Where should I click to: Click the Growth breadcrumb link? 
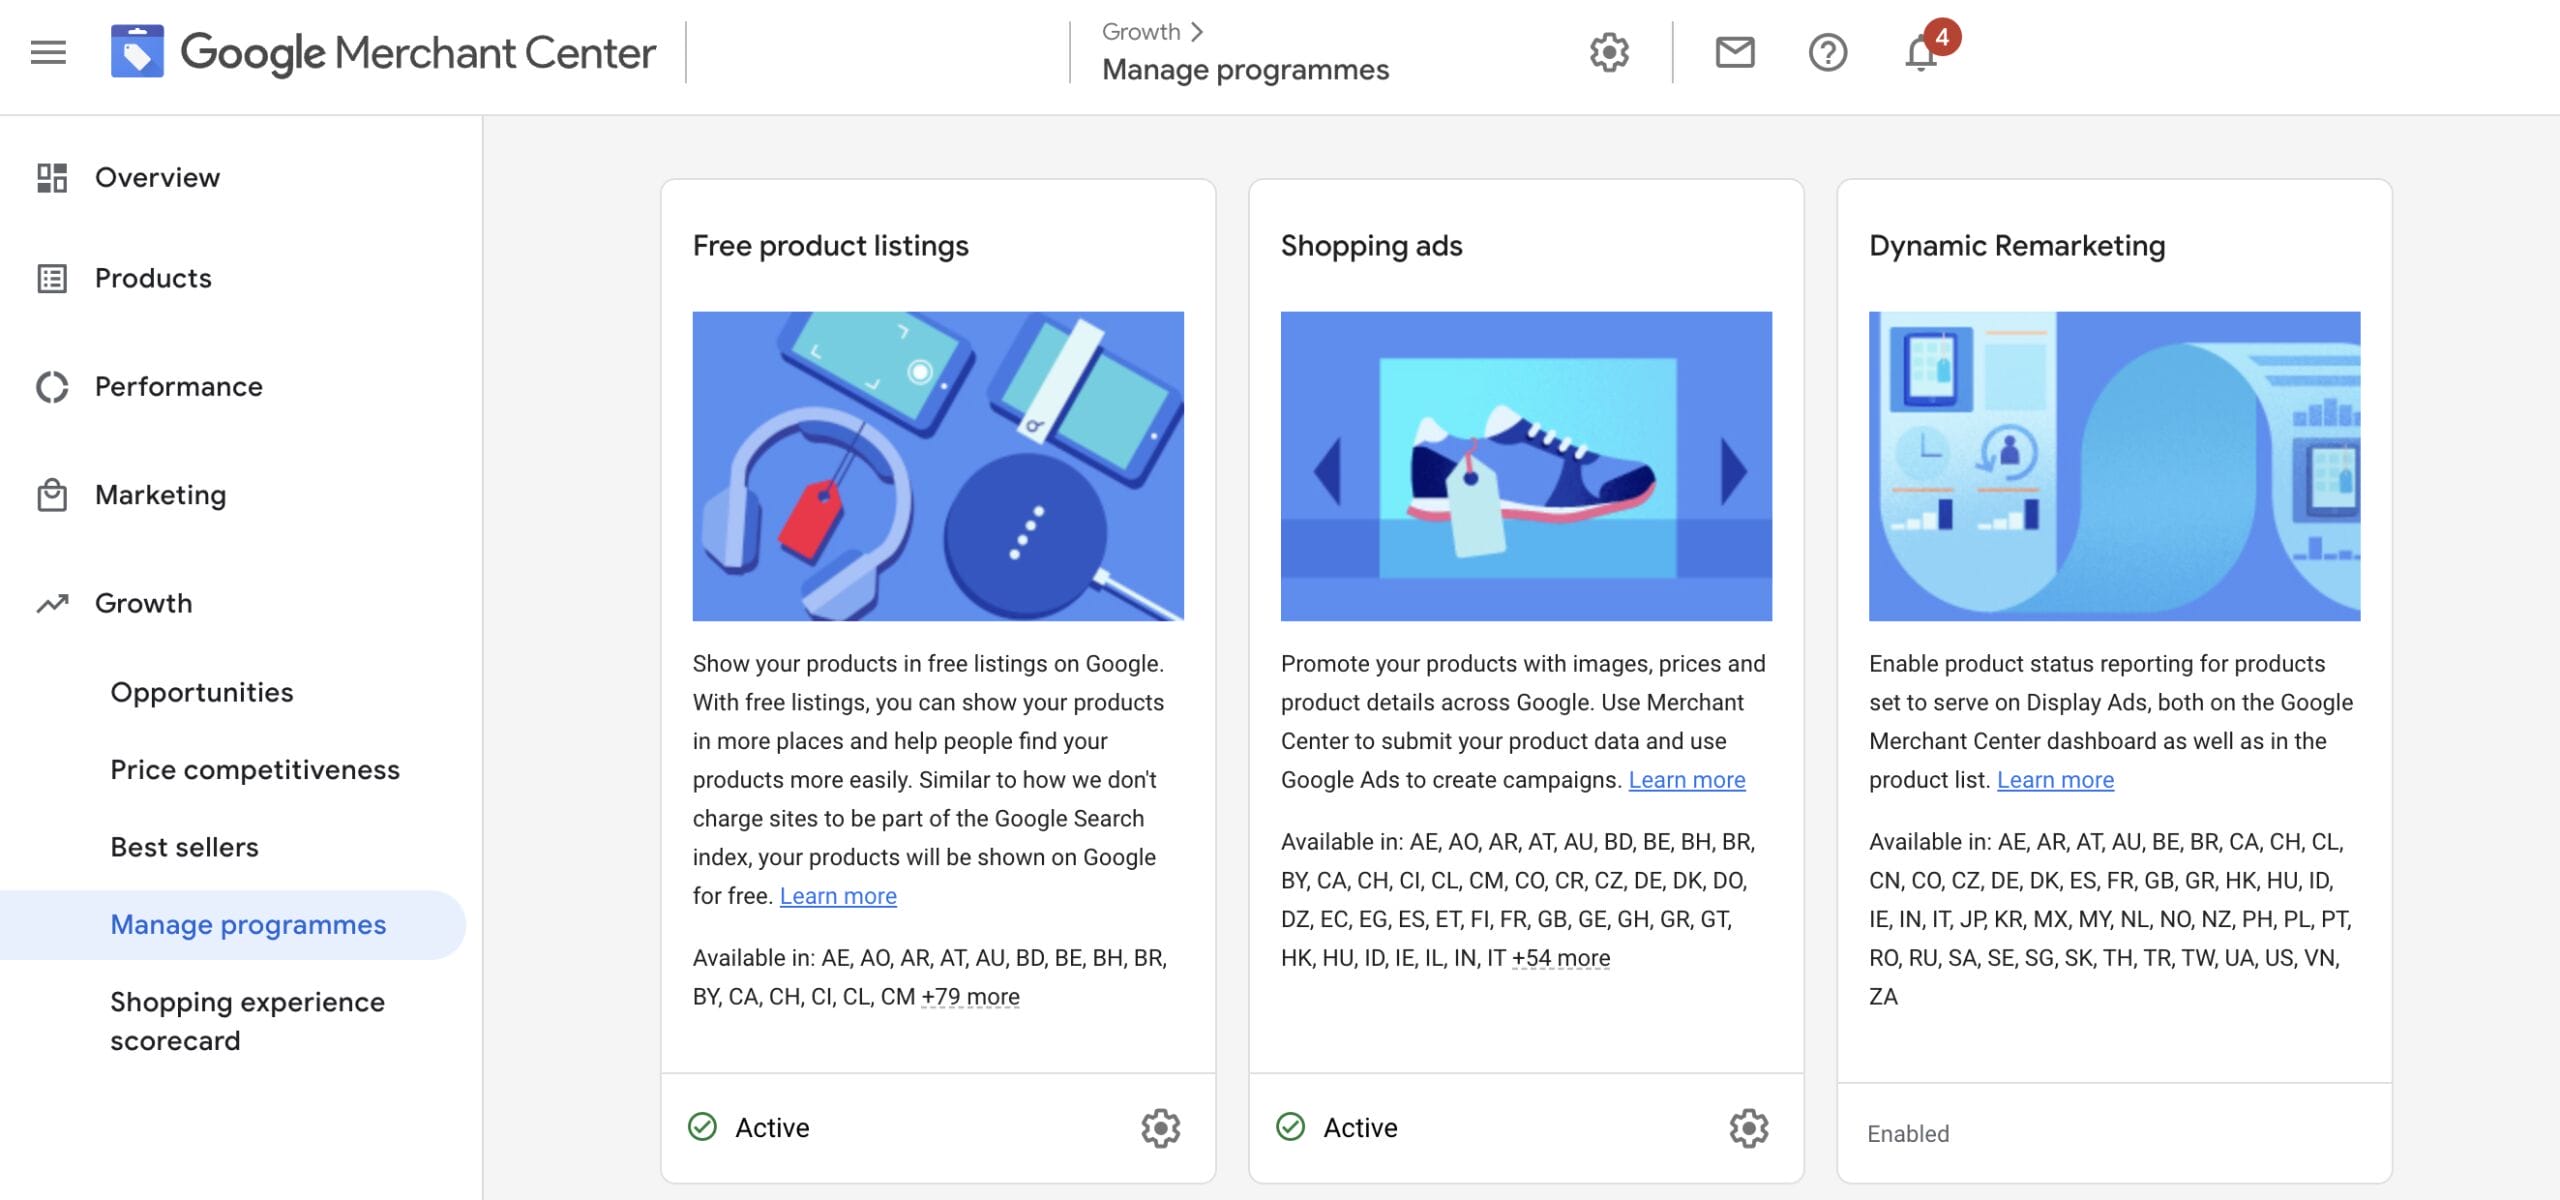click(x=1140, y=32)
